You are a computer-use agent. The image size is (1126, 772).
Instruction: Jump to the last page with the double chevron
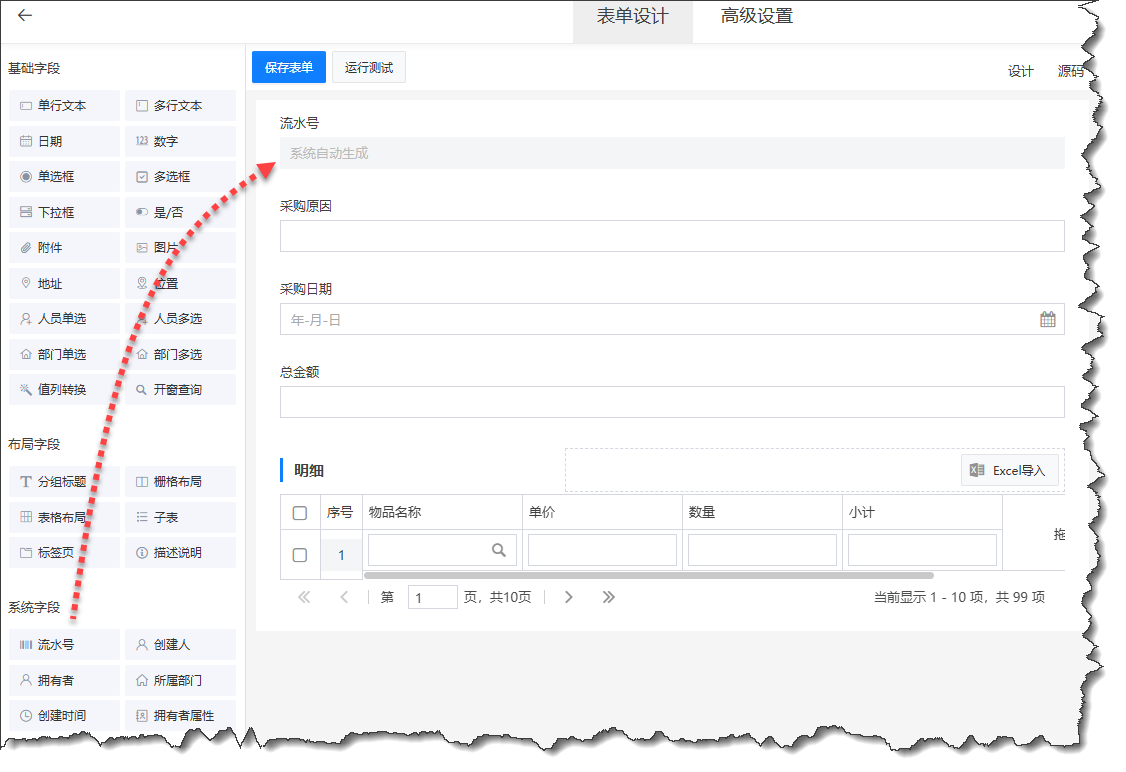tap(609, 596)
